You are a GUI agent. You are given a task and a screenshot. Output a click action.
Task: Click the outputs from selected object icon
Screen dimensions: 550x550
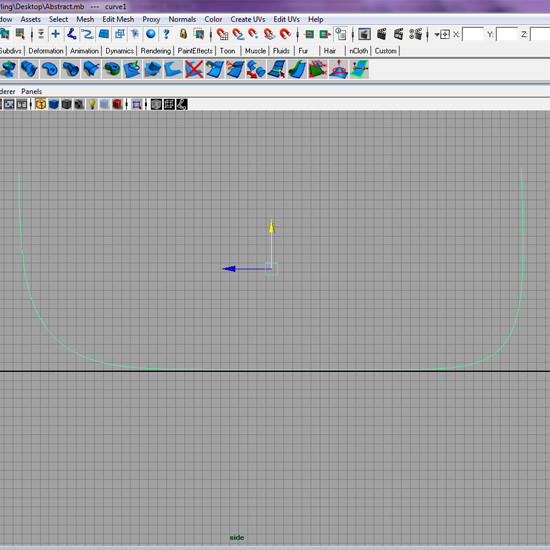coord(325,34)
